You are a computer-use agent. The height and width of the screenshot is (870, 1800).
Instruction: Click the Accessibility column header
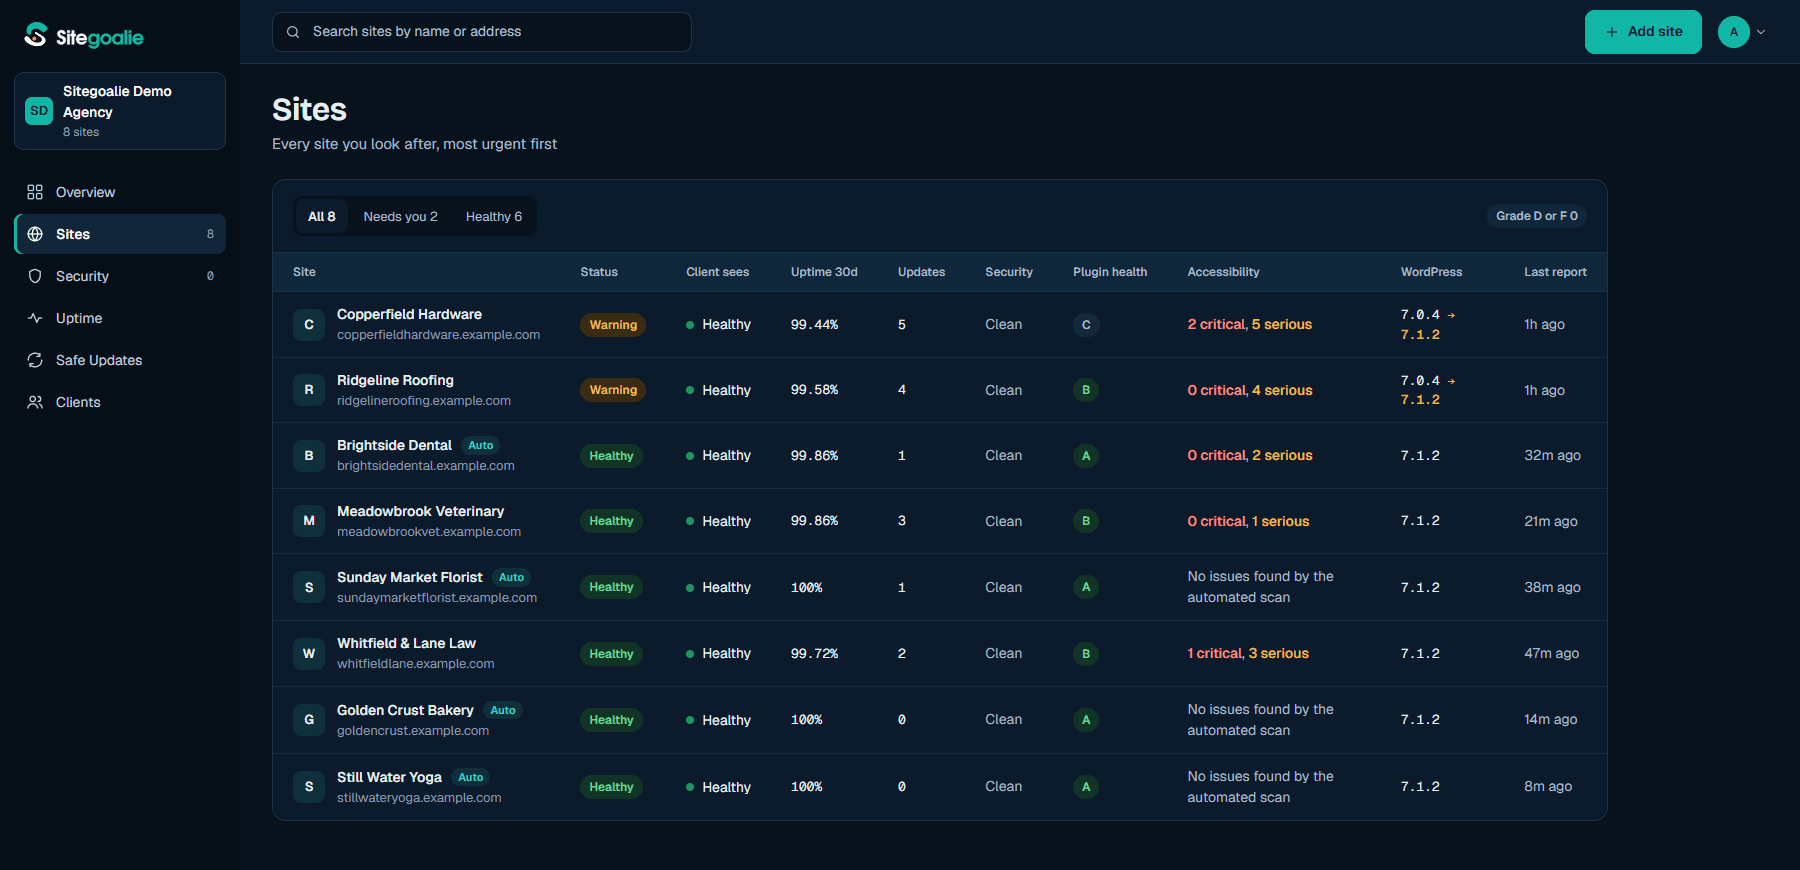(1223, 272)
